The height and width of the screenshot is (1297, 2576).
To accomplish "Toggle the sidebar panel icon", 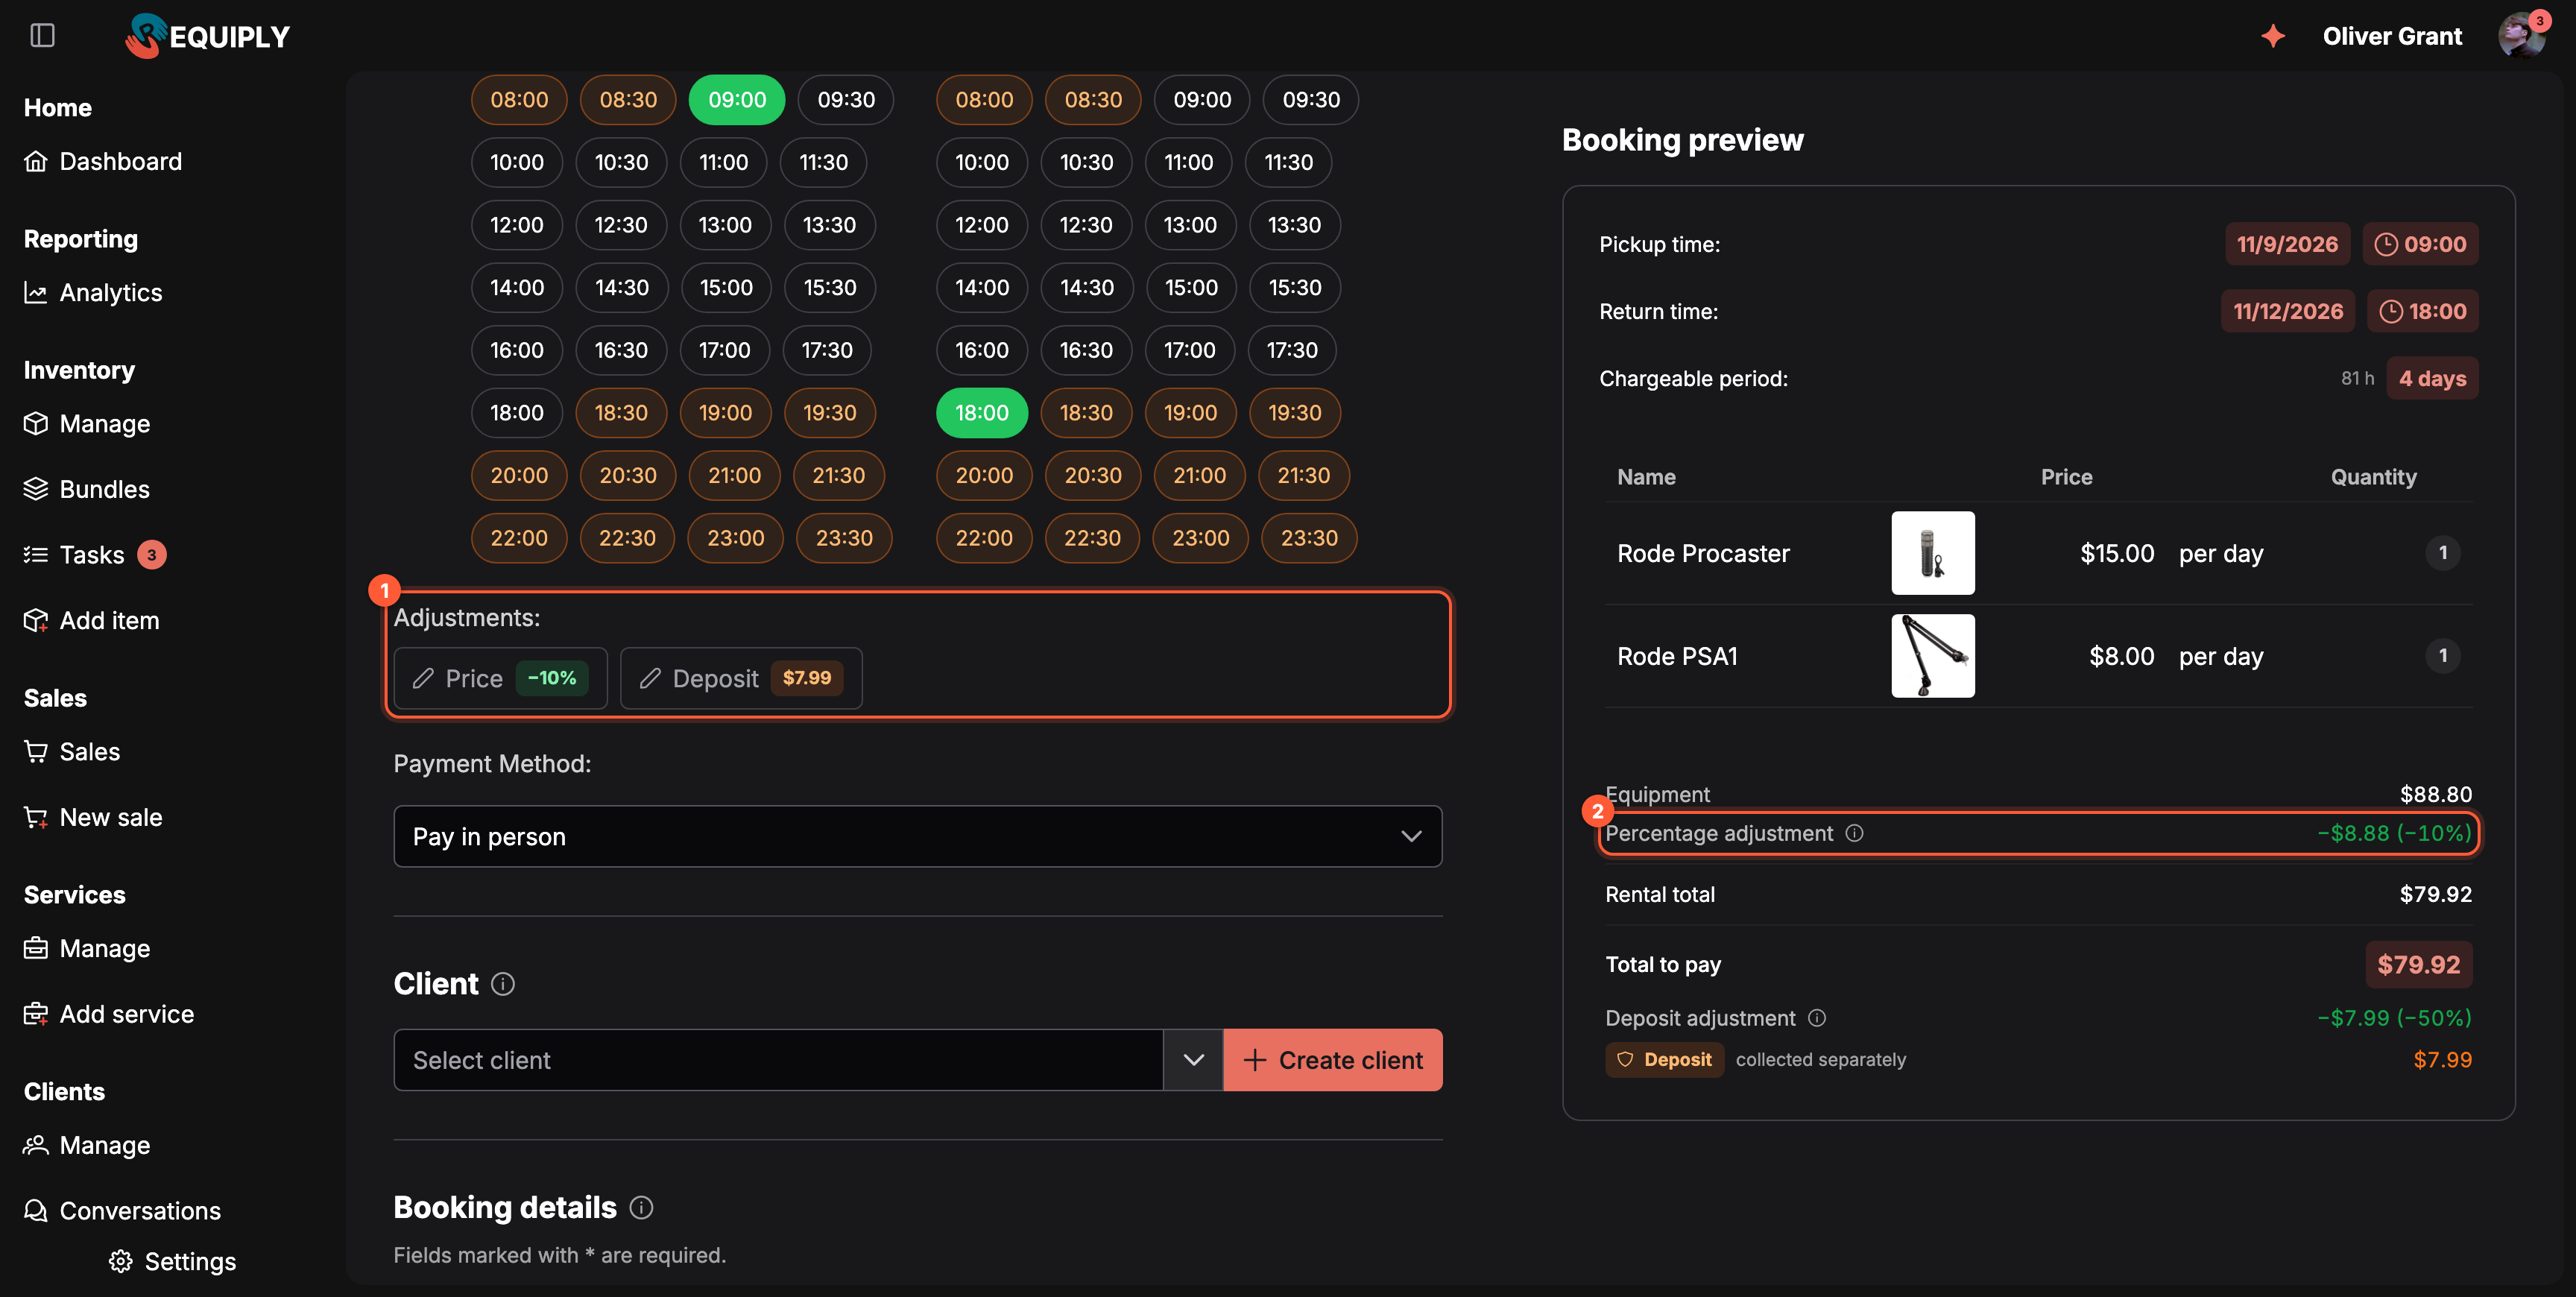I will tap(42, 36).
